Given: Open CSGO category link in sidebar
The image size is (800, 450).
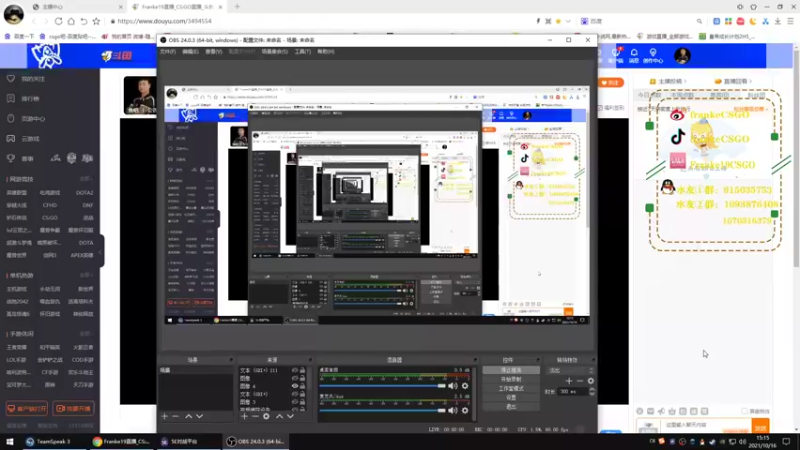Looking at the screenshot, I should point(50,218).
